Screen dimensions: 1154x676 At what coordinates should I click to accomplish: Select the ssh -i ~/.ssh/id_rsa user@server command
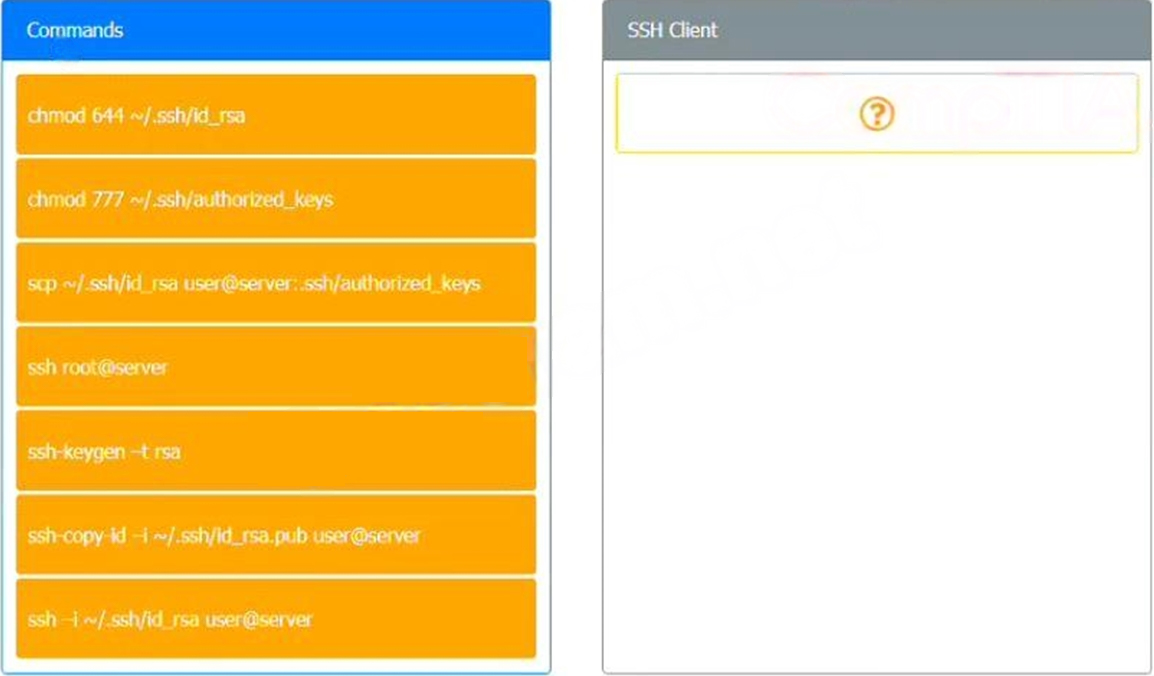276,619
